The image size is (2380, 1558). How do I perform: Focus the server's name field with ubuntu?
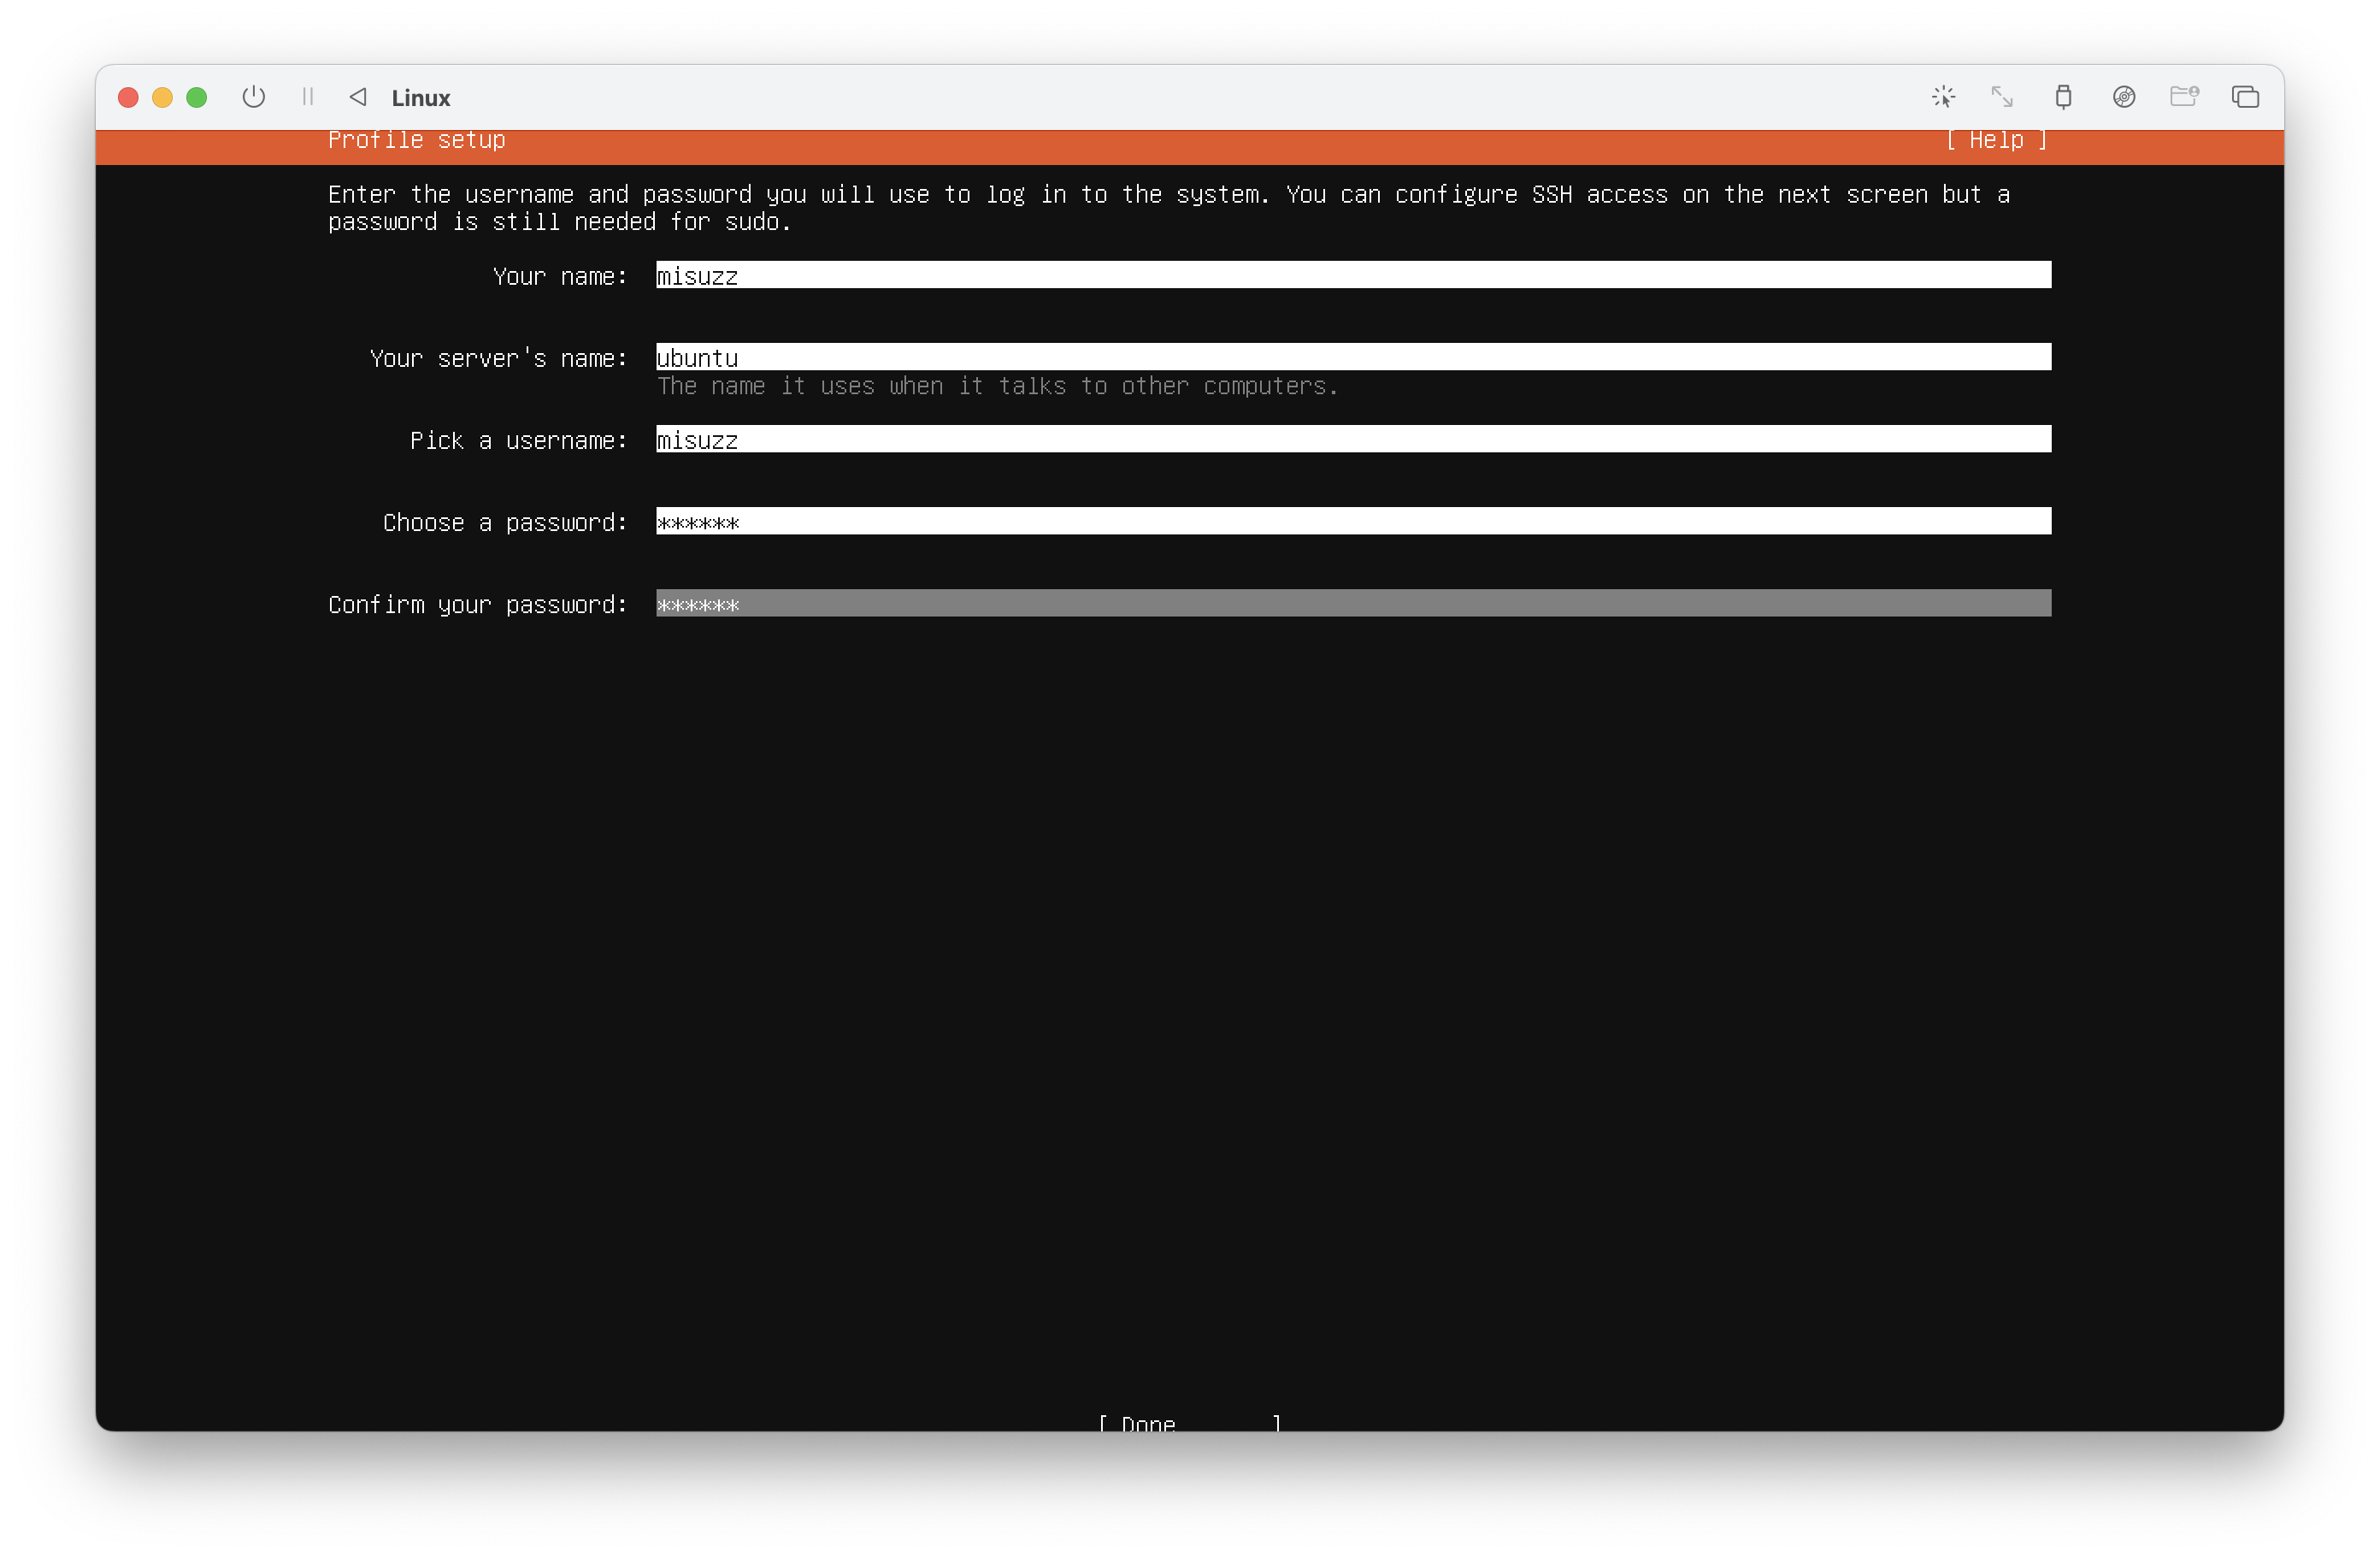coord(1352,357)
